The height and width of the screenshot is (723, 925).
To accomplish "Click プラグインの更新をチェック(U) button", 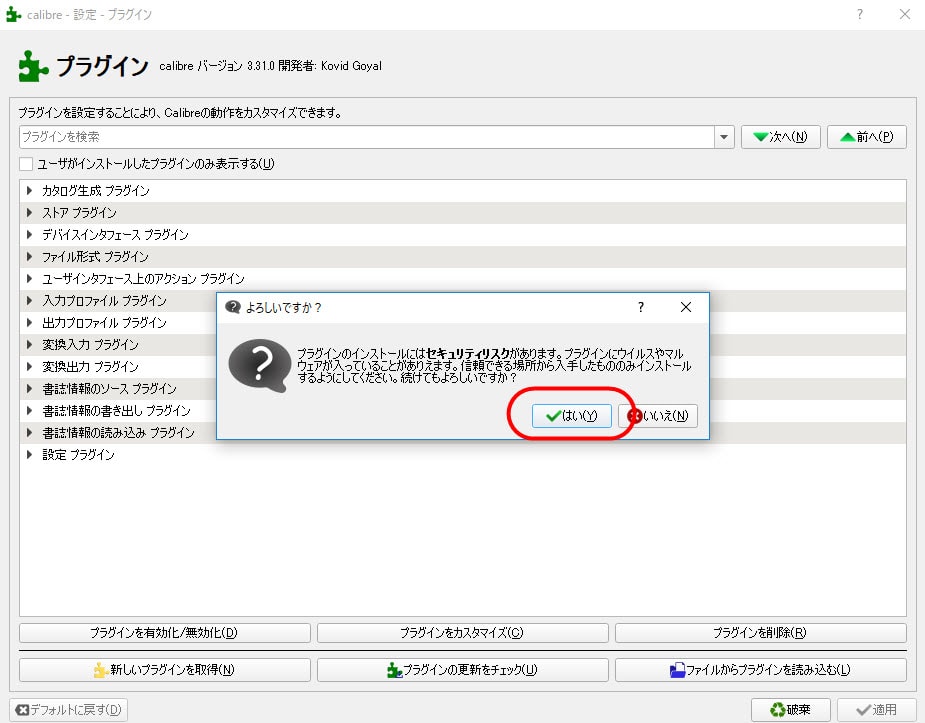I will pyautogui.click(x=462, y=670).
